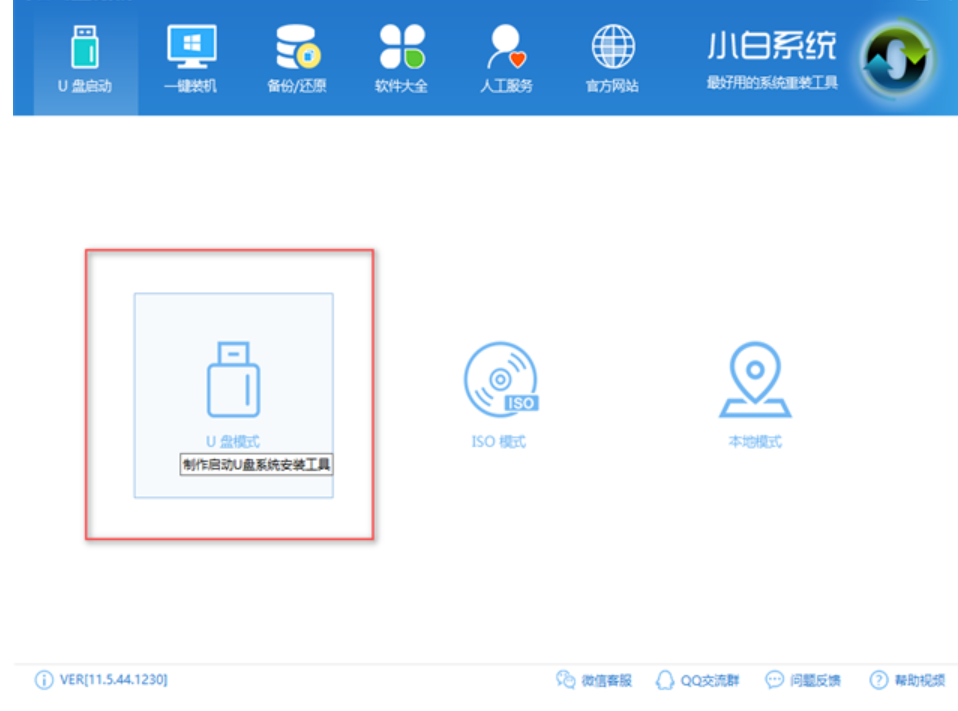Click the U 盘模式 label text
The height and width of the screenshot is (711, 958).
tap(231, 440)
